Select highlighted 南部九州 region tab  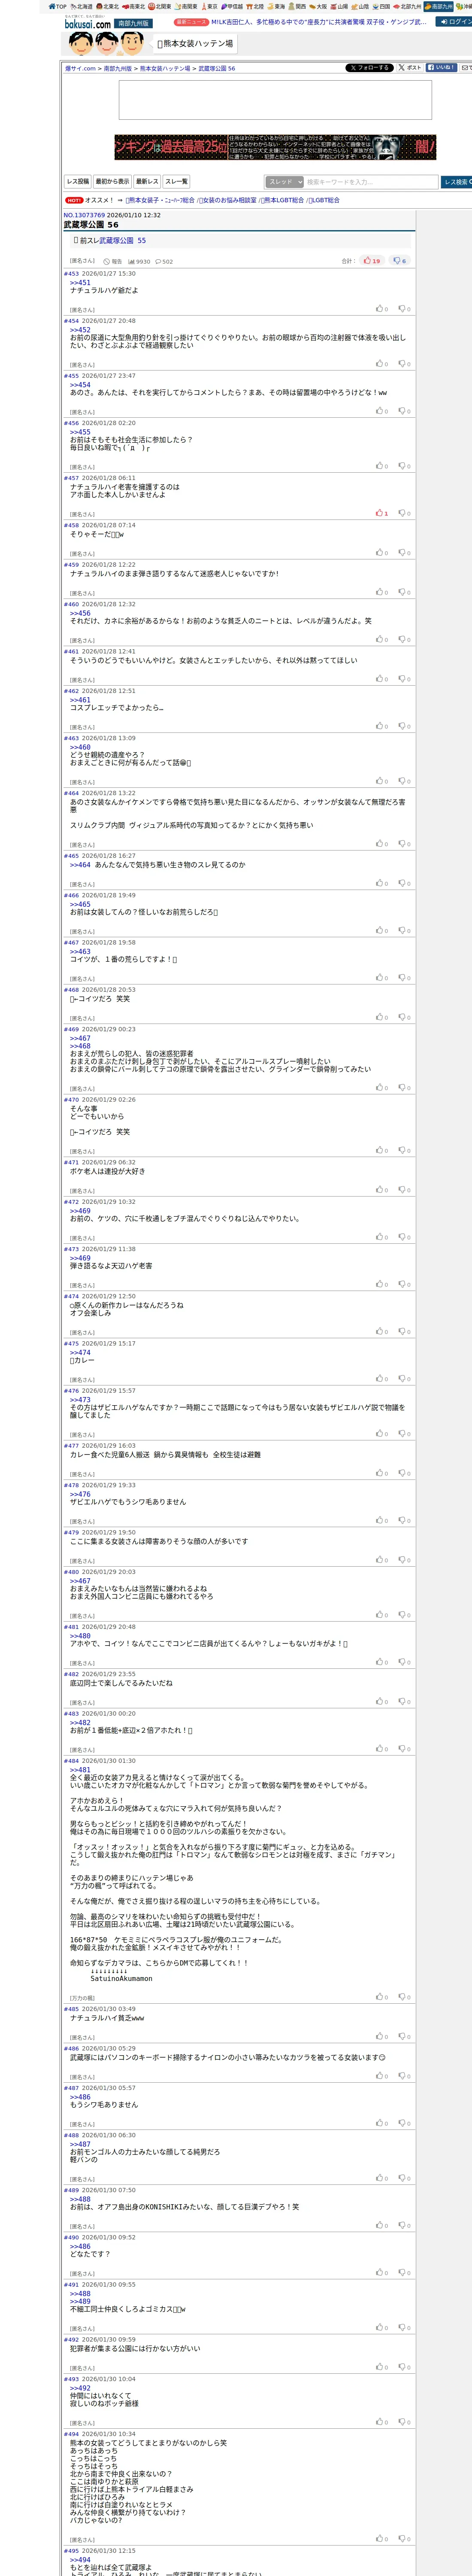tap(438, 6)
